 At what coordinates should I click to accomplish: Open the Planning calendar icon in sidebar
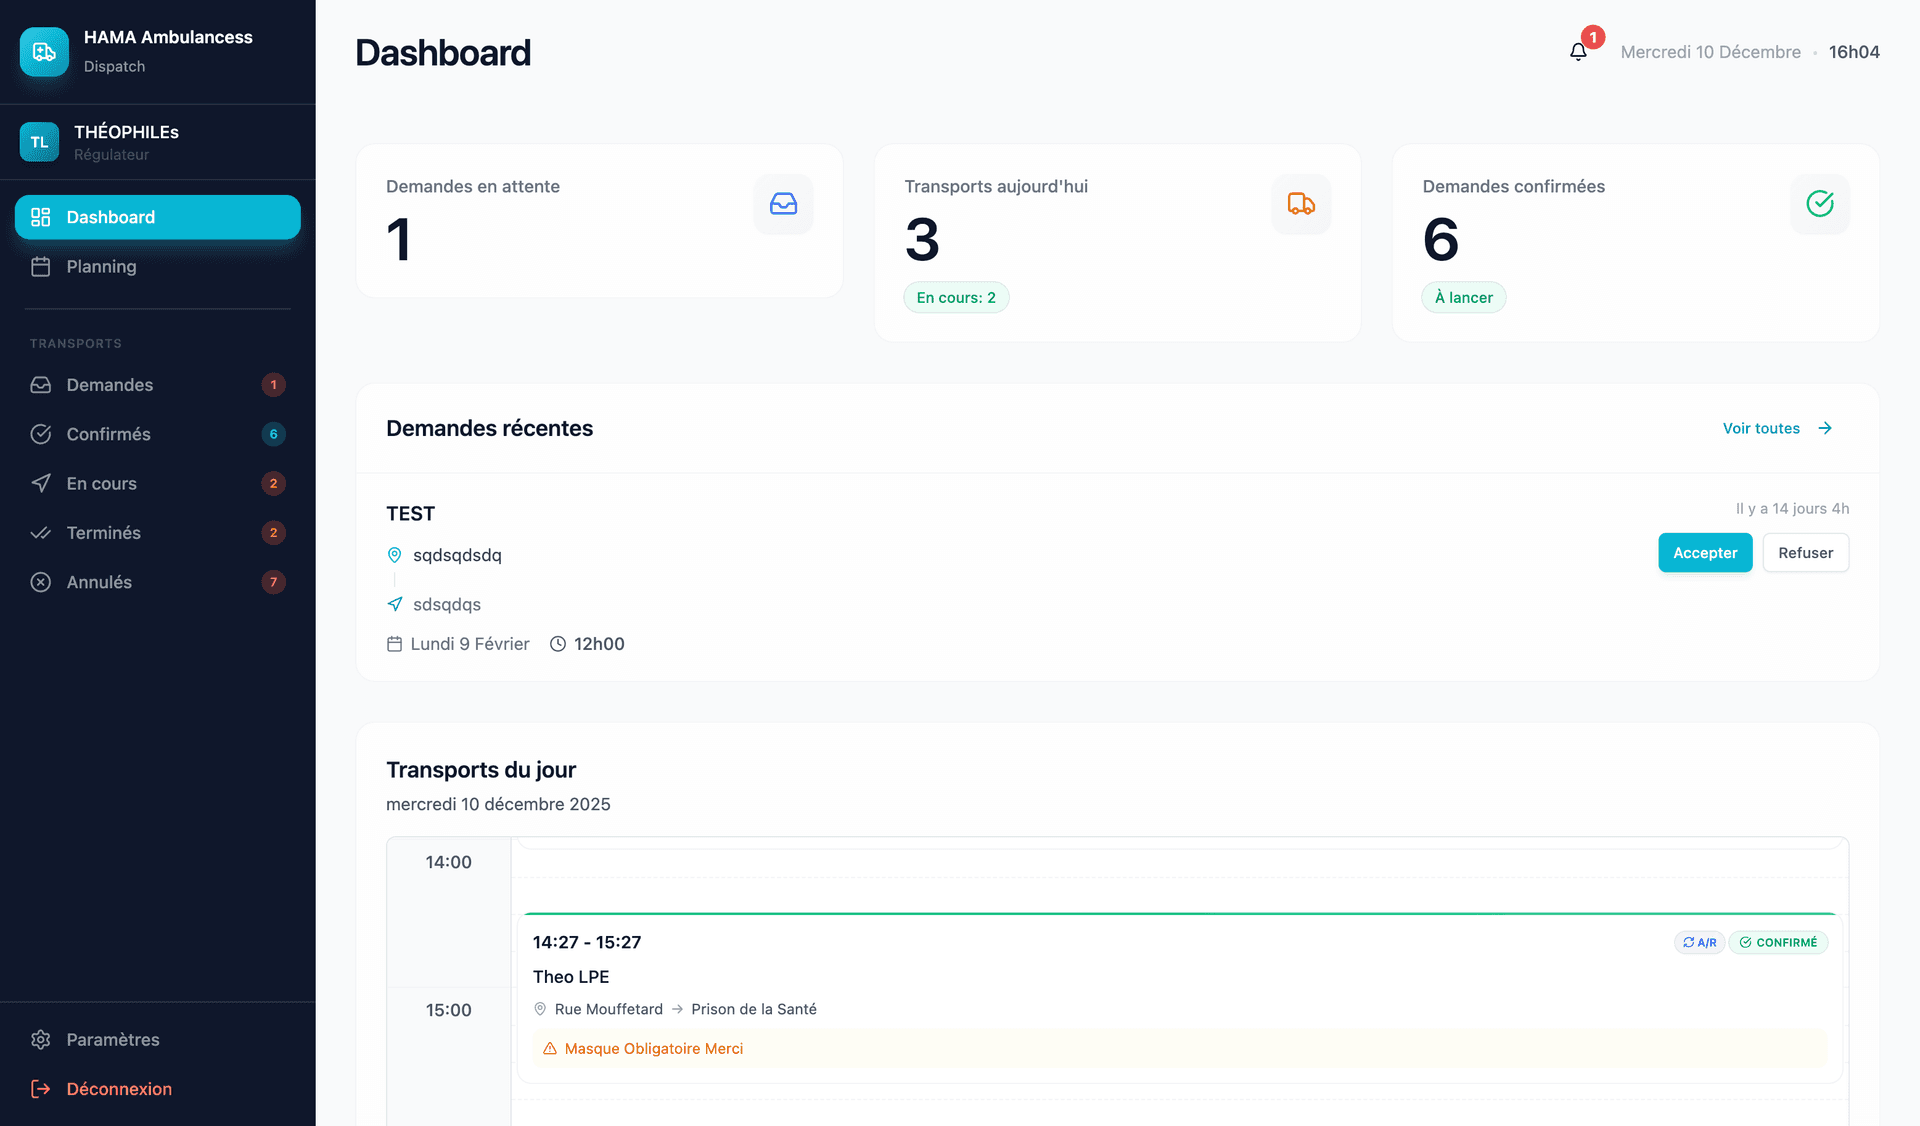click(41, 266)
